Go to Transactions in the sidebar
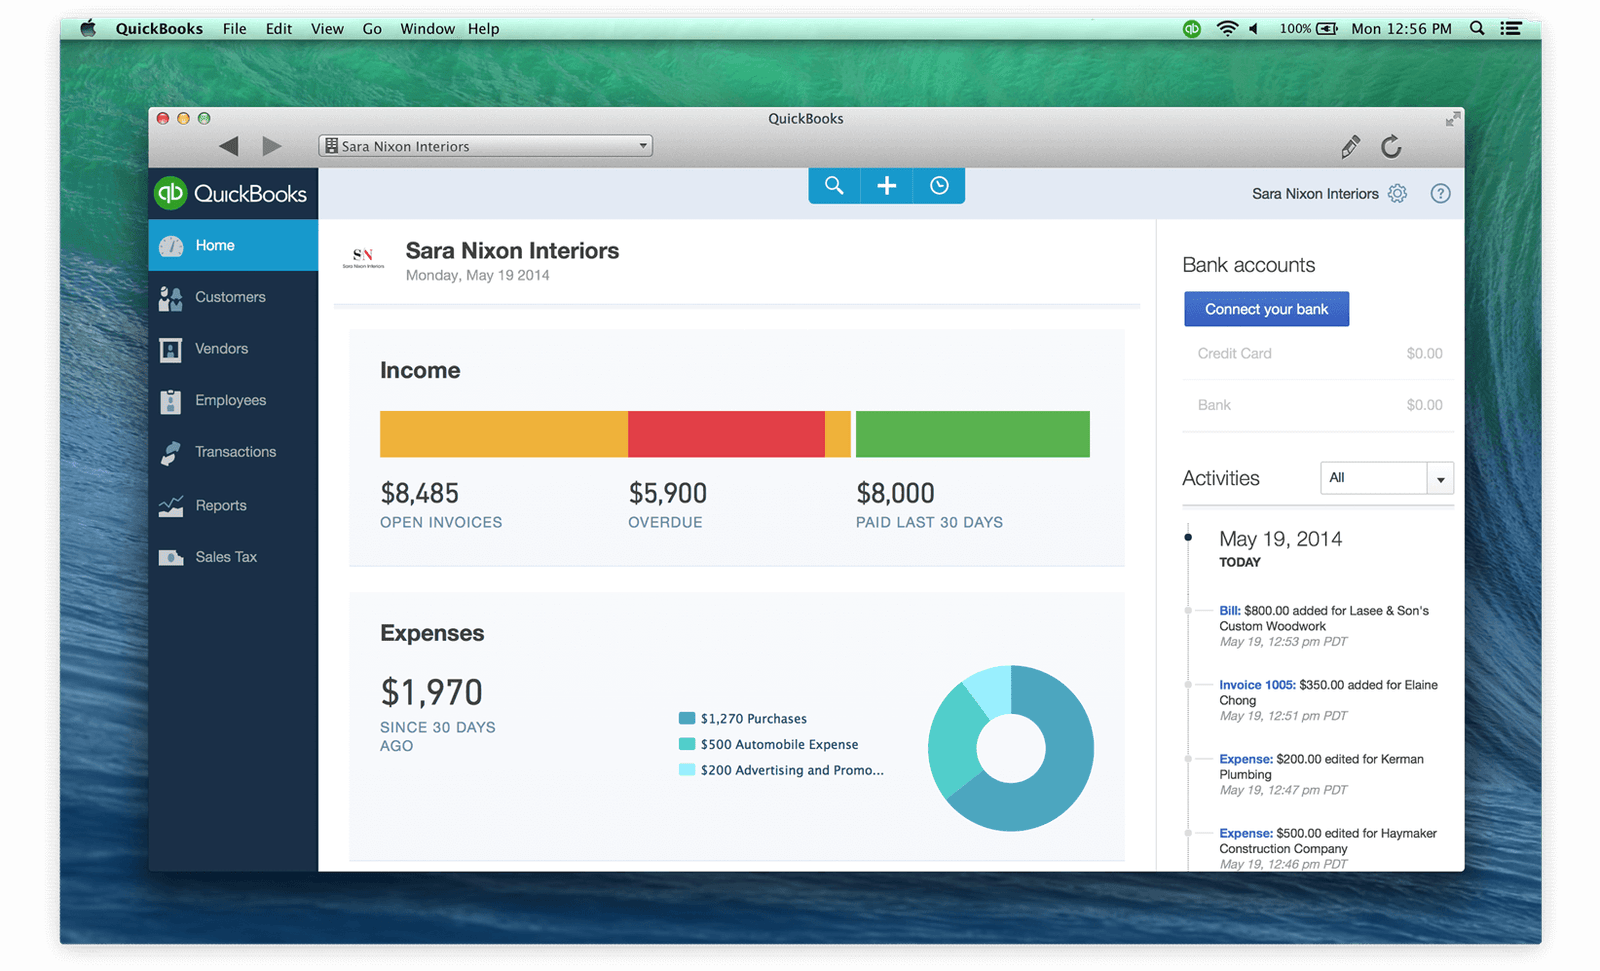Viewport: 1600px width, 971px height. (235, 451)
